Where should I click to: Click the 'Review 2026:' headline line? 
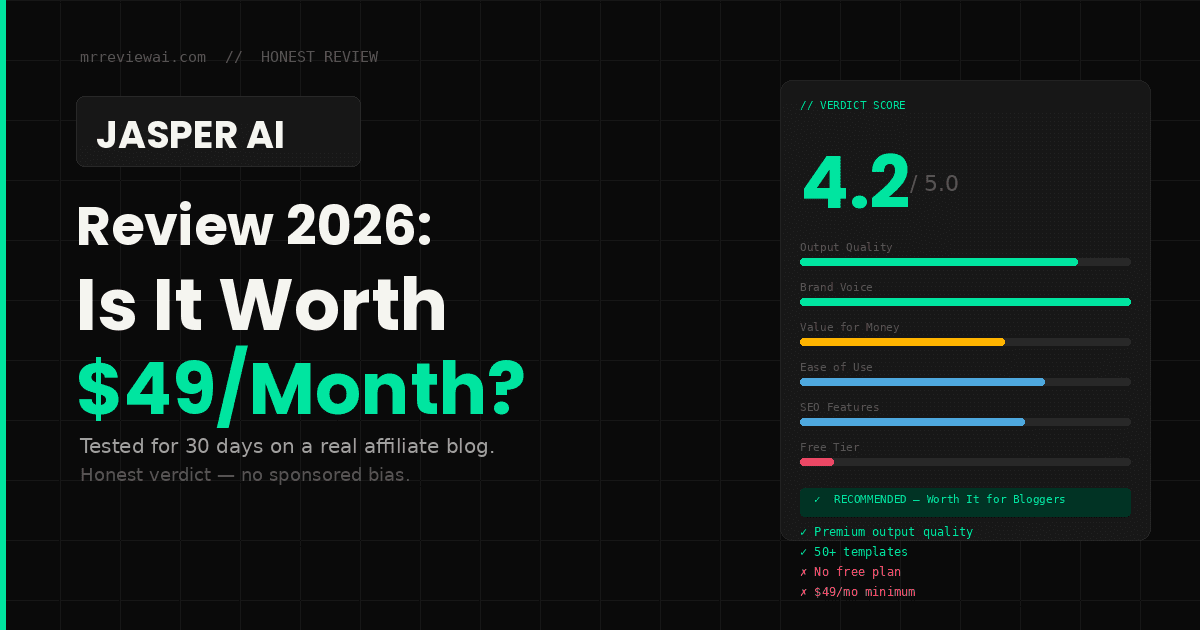[254, 227]
